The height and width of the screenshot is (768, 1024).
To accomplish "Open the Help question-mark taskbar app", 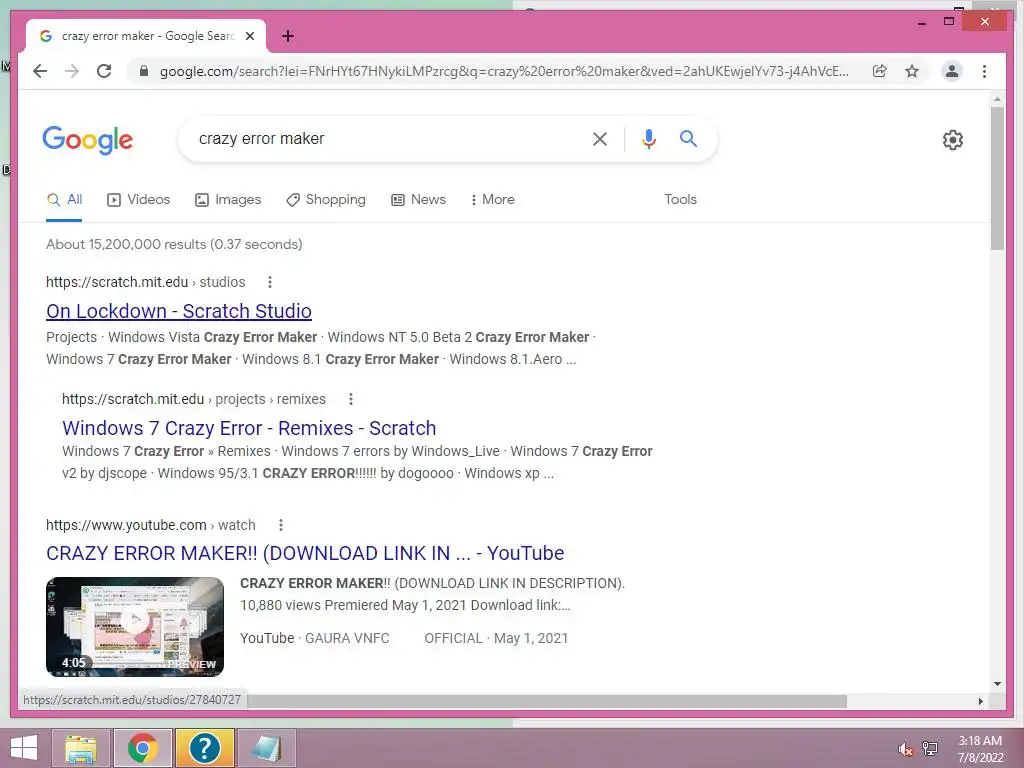I will pyautogui.click(x=204, y=748).
